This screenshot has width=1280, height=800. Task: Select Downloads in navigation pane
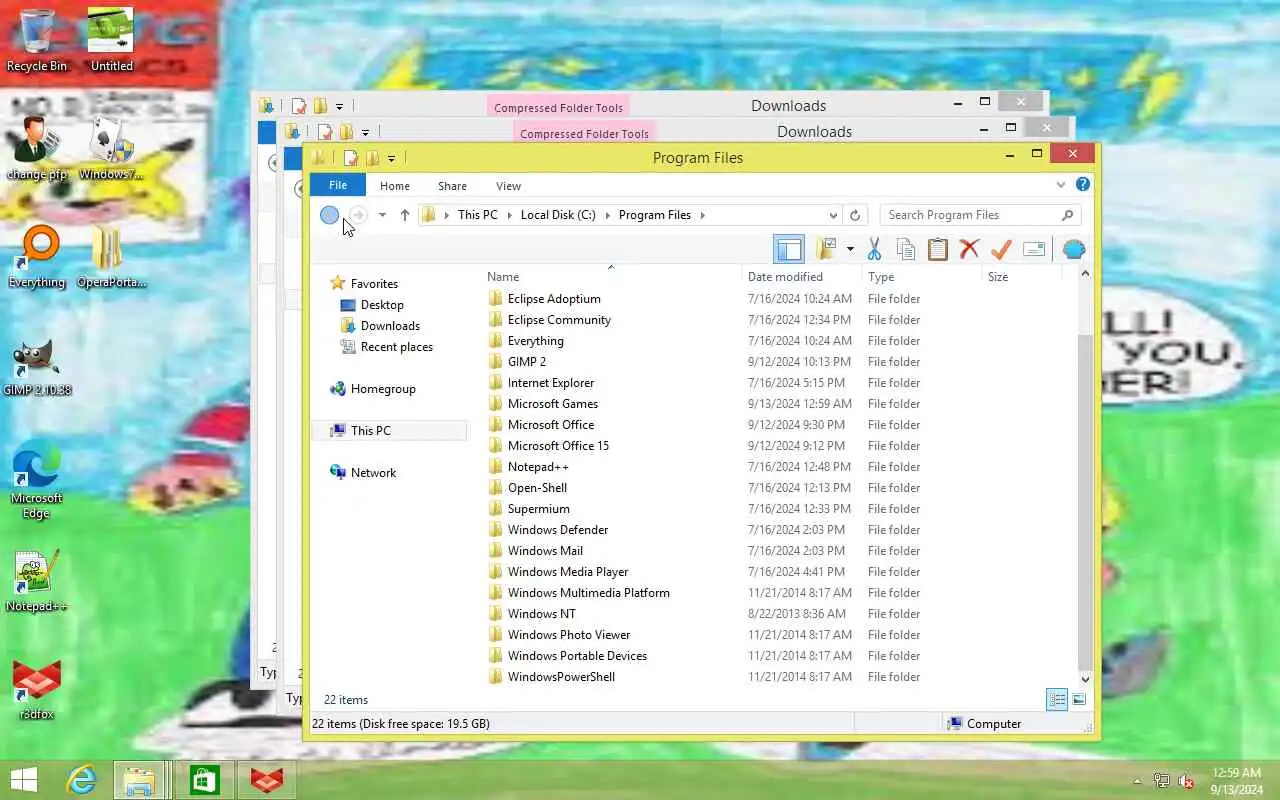[390, 326]
